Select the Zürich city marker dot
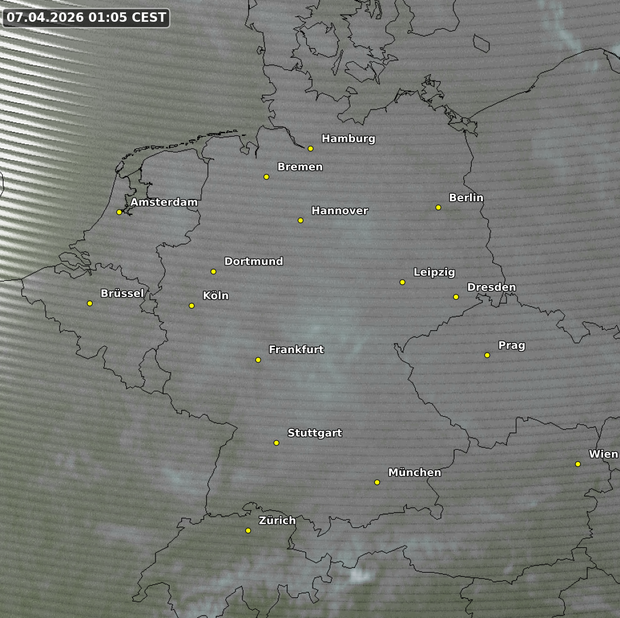Image resolution: width=620 pixels, height=618 pixels. (x=248, y=531)
